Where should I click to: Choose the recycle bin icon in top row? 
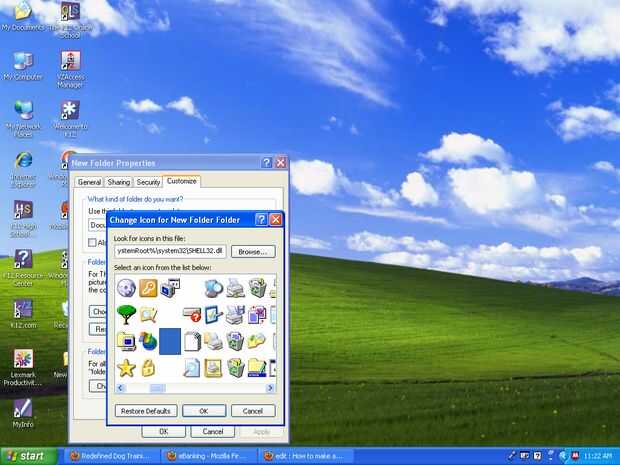tap(257, 287)
